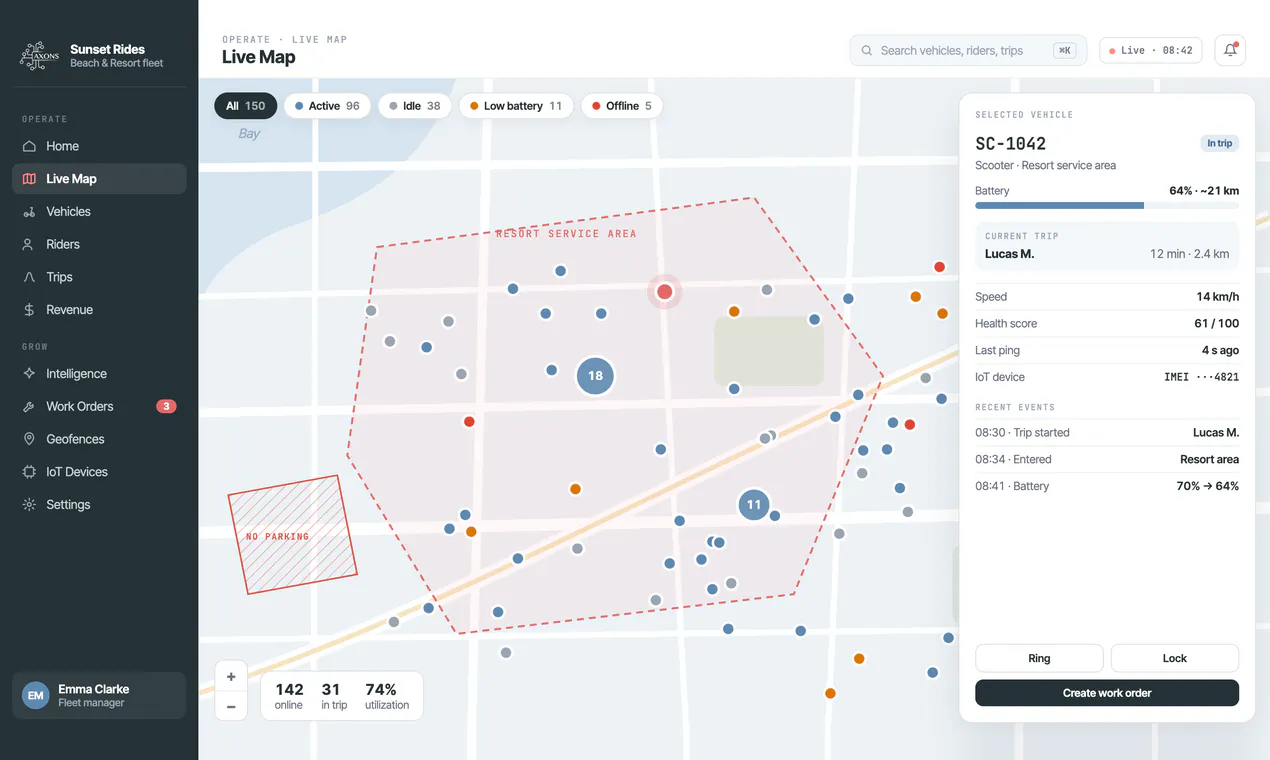This screenshot has height=760, width=1270.
Task: Click the EM user avatar
Action: point(36,695)
